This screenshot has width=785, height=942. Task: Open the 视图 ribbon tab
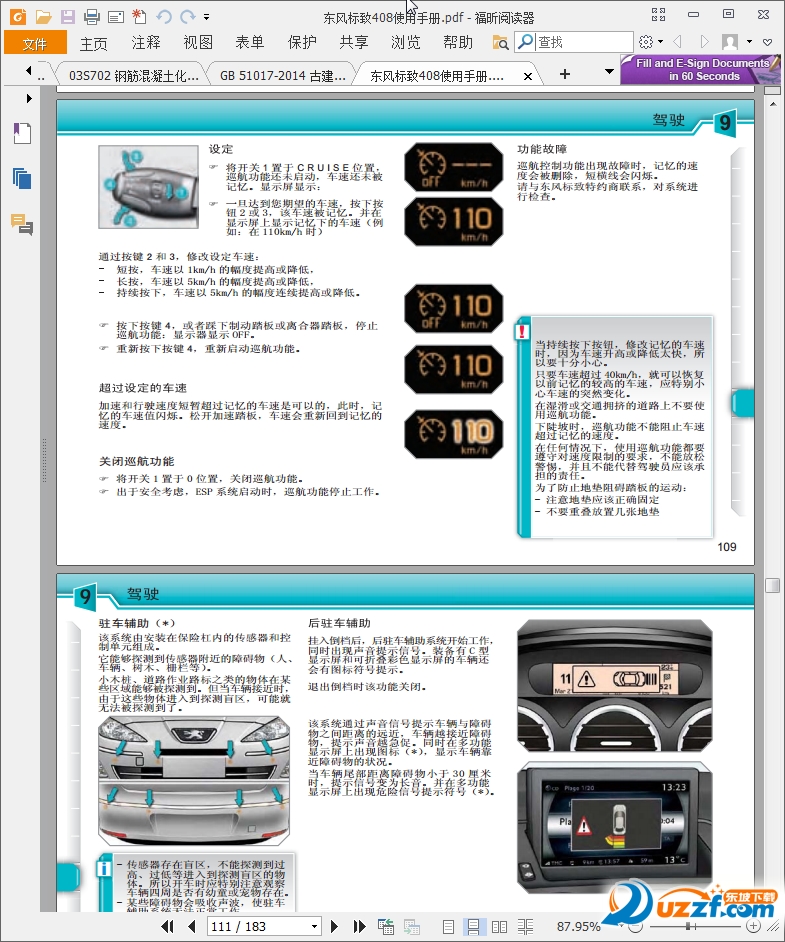(x=198, y=42)
